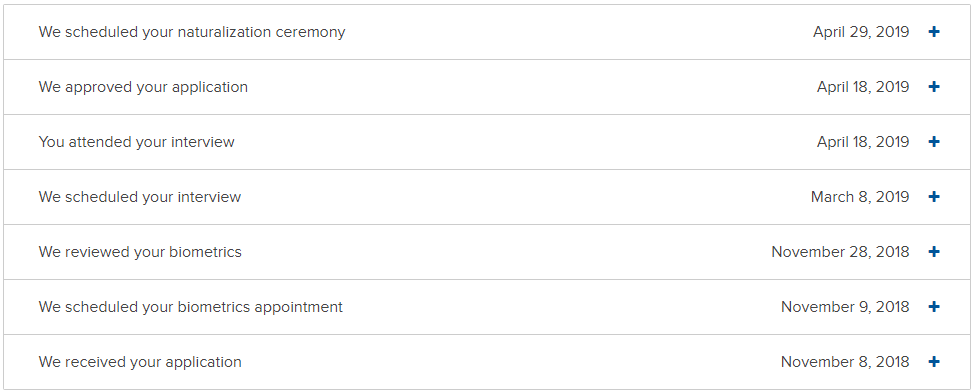Expand the naturalization ceremony row plus icon
Screen dimensions: 973x392
pyautogui.click(x=934, y=32)
